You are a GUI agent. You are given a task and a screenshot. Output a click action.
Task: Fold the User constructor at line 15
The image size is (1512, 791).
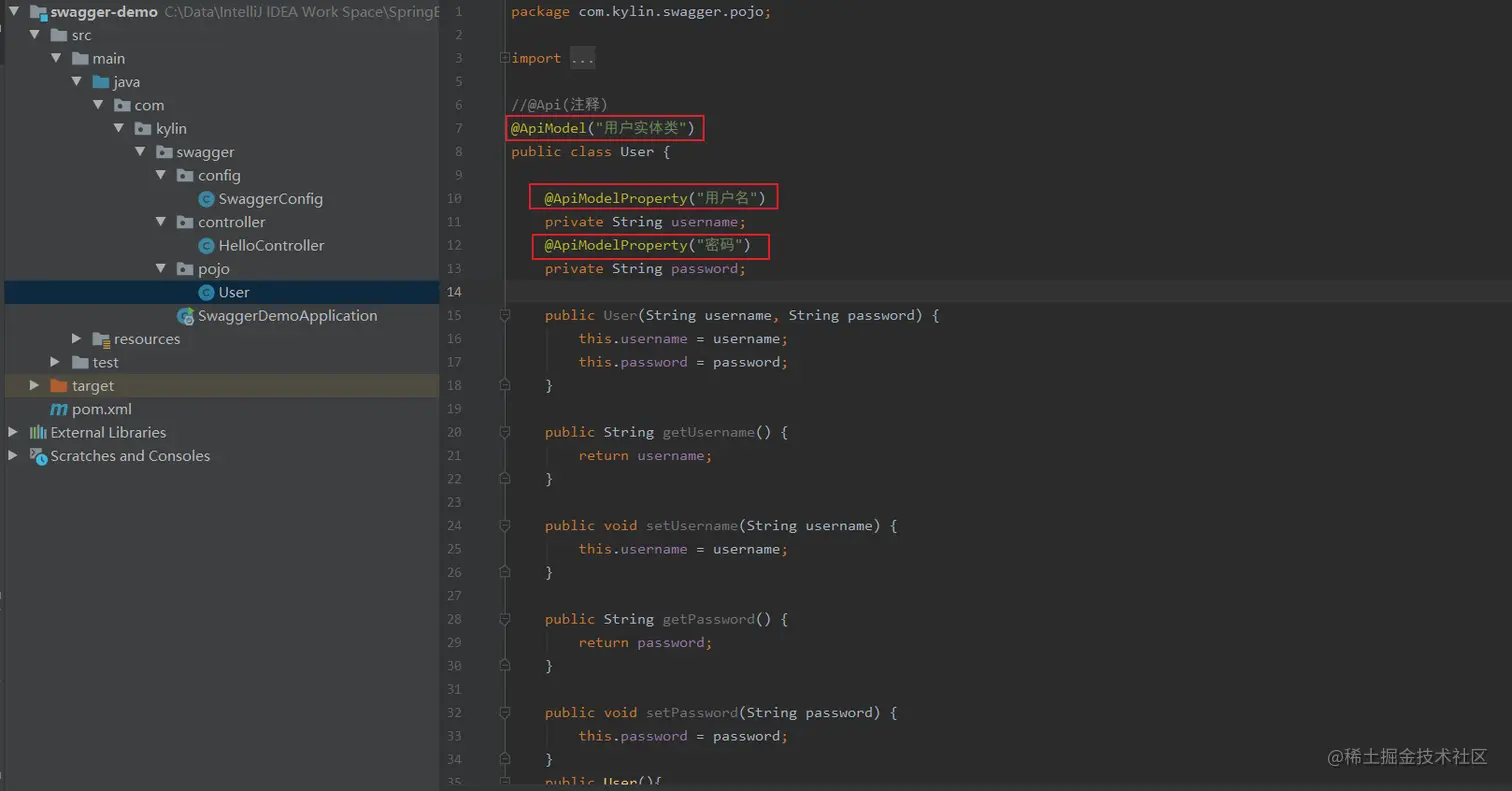(505, 315)
